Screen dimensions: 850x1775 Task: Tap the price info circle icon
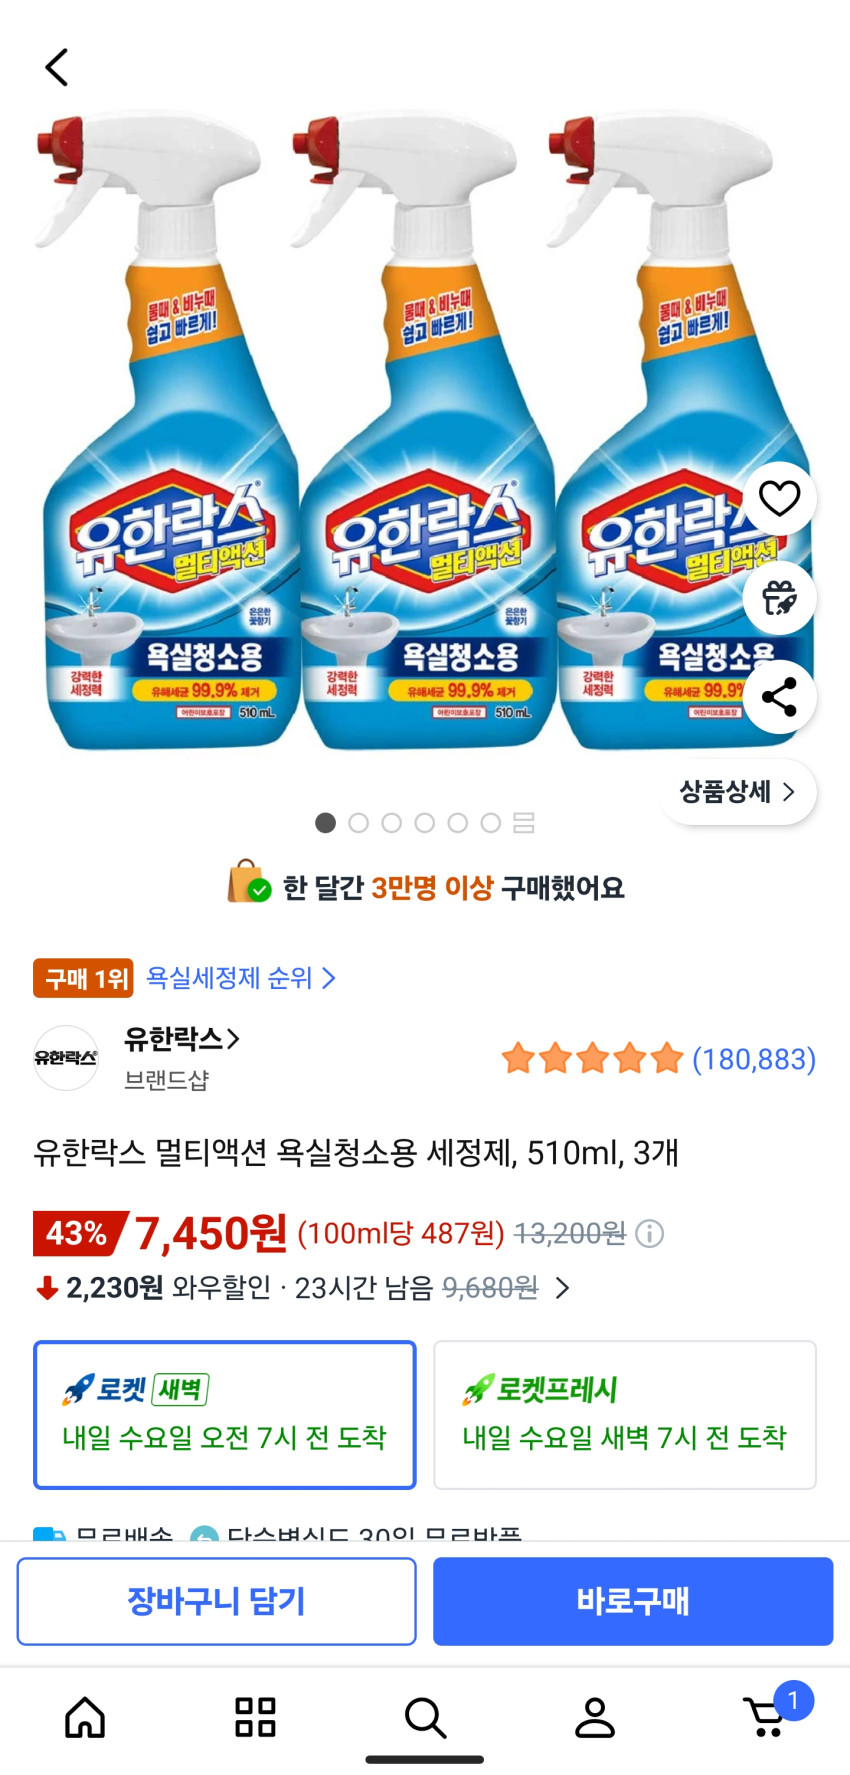[x=650, y=1234]
